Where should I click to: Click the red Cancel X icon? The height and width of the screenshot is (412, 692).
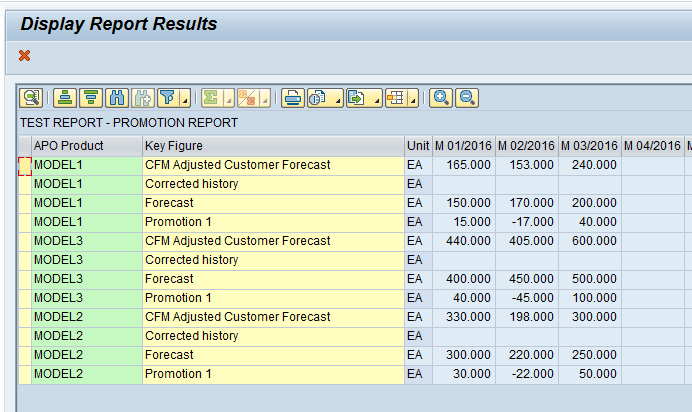tap(25, 56)
